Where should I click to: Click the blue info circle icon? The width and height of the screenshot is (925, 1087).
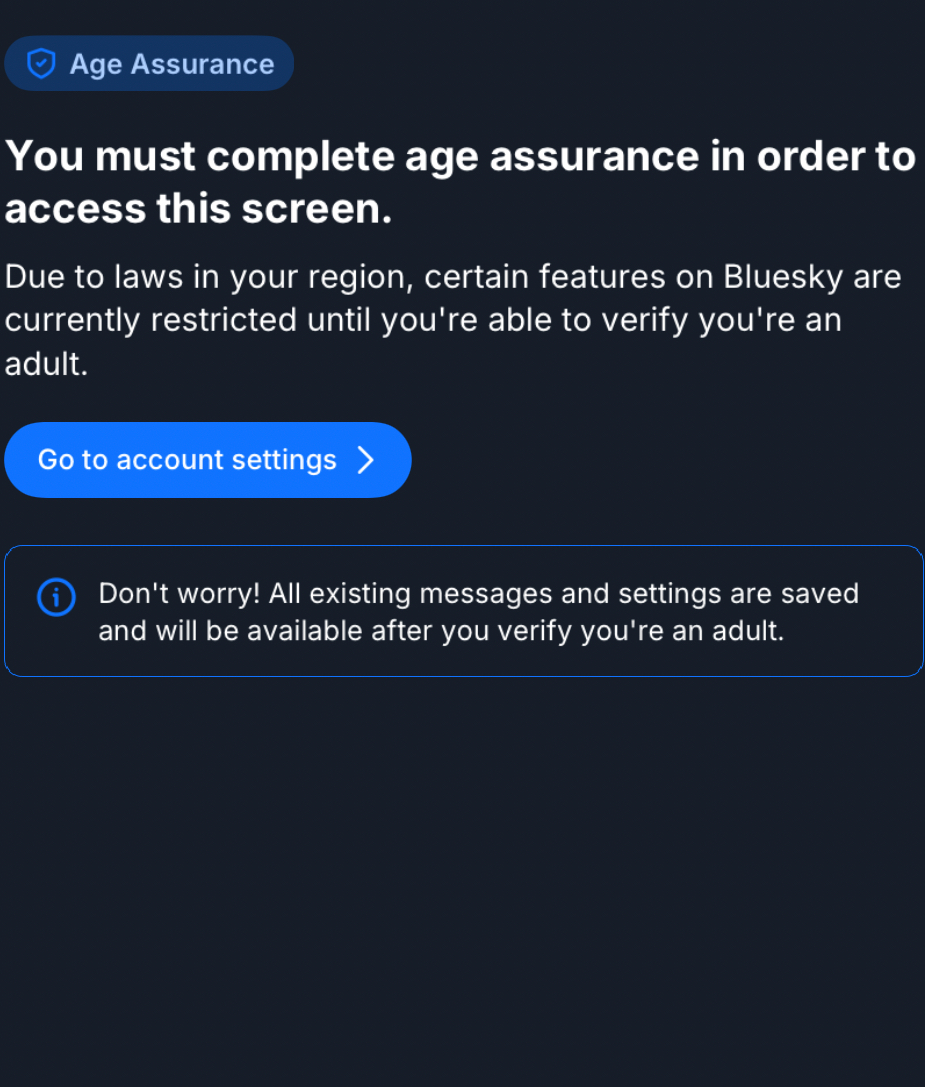coord(56,597)
